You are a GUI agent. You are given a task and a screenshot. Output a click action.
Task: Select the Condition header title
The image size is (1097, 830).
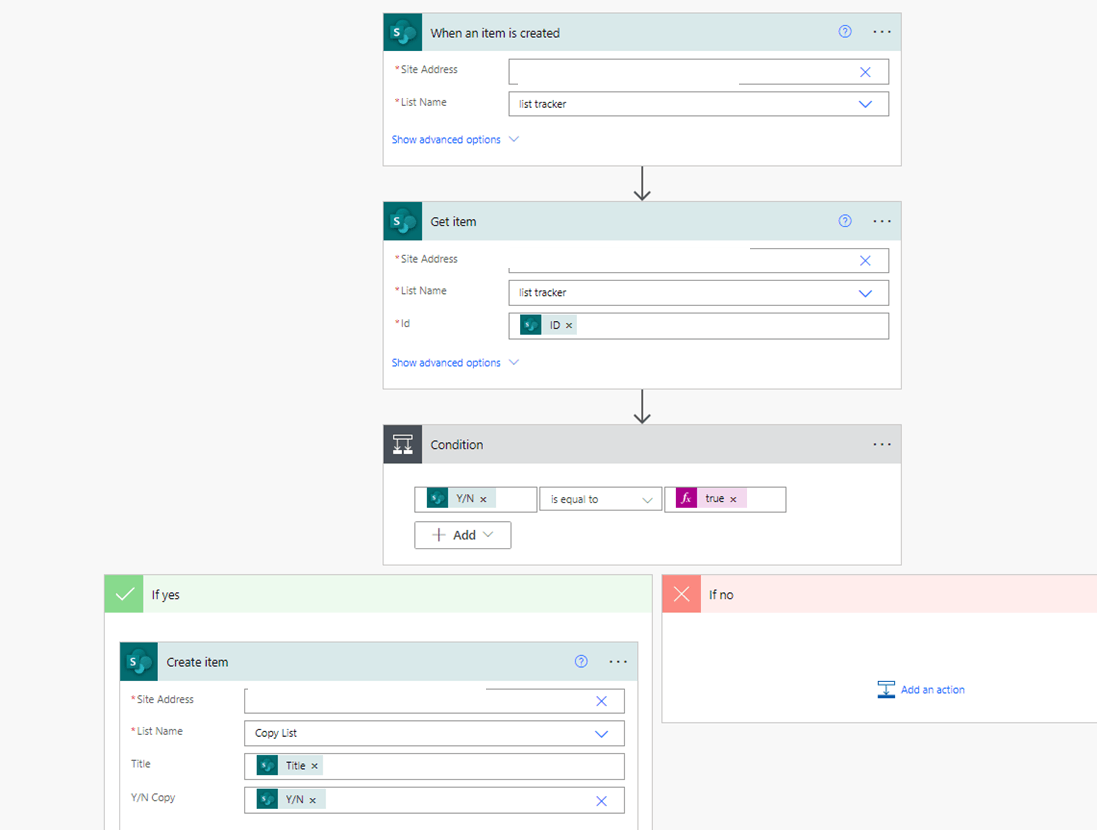457,445
